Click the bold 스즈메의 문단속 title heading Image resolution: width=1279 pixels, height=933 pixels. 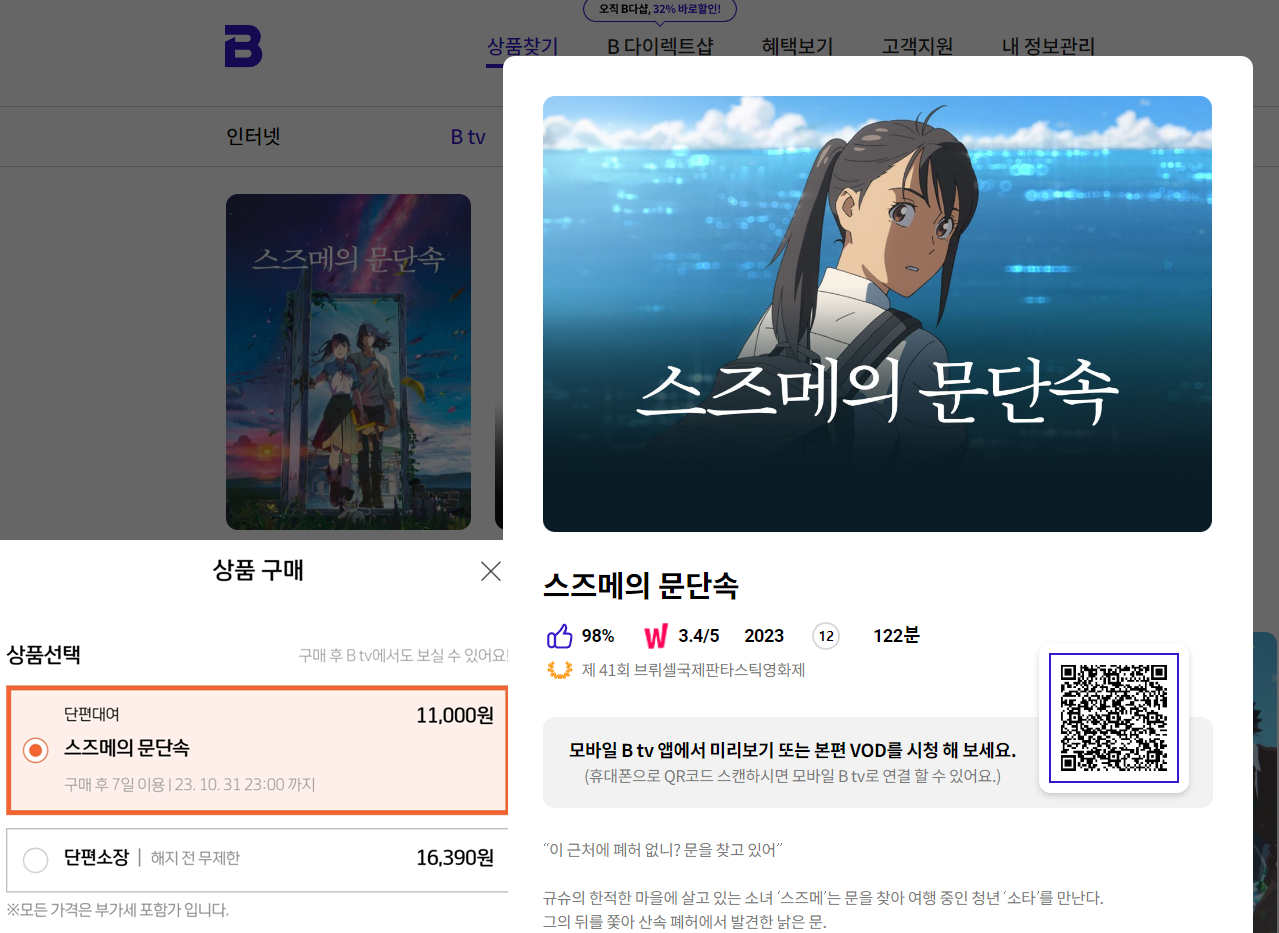click(x=640, y=586)
